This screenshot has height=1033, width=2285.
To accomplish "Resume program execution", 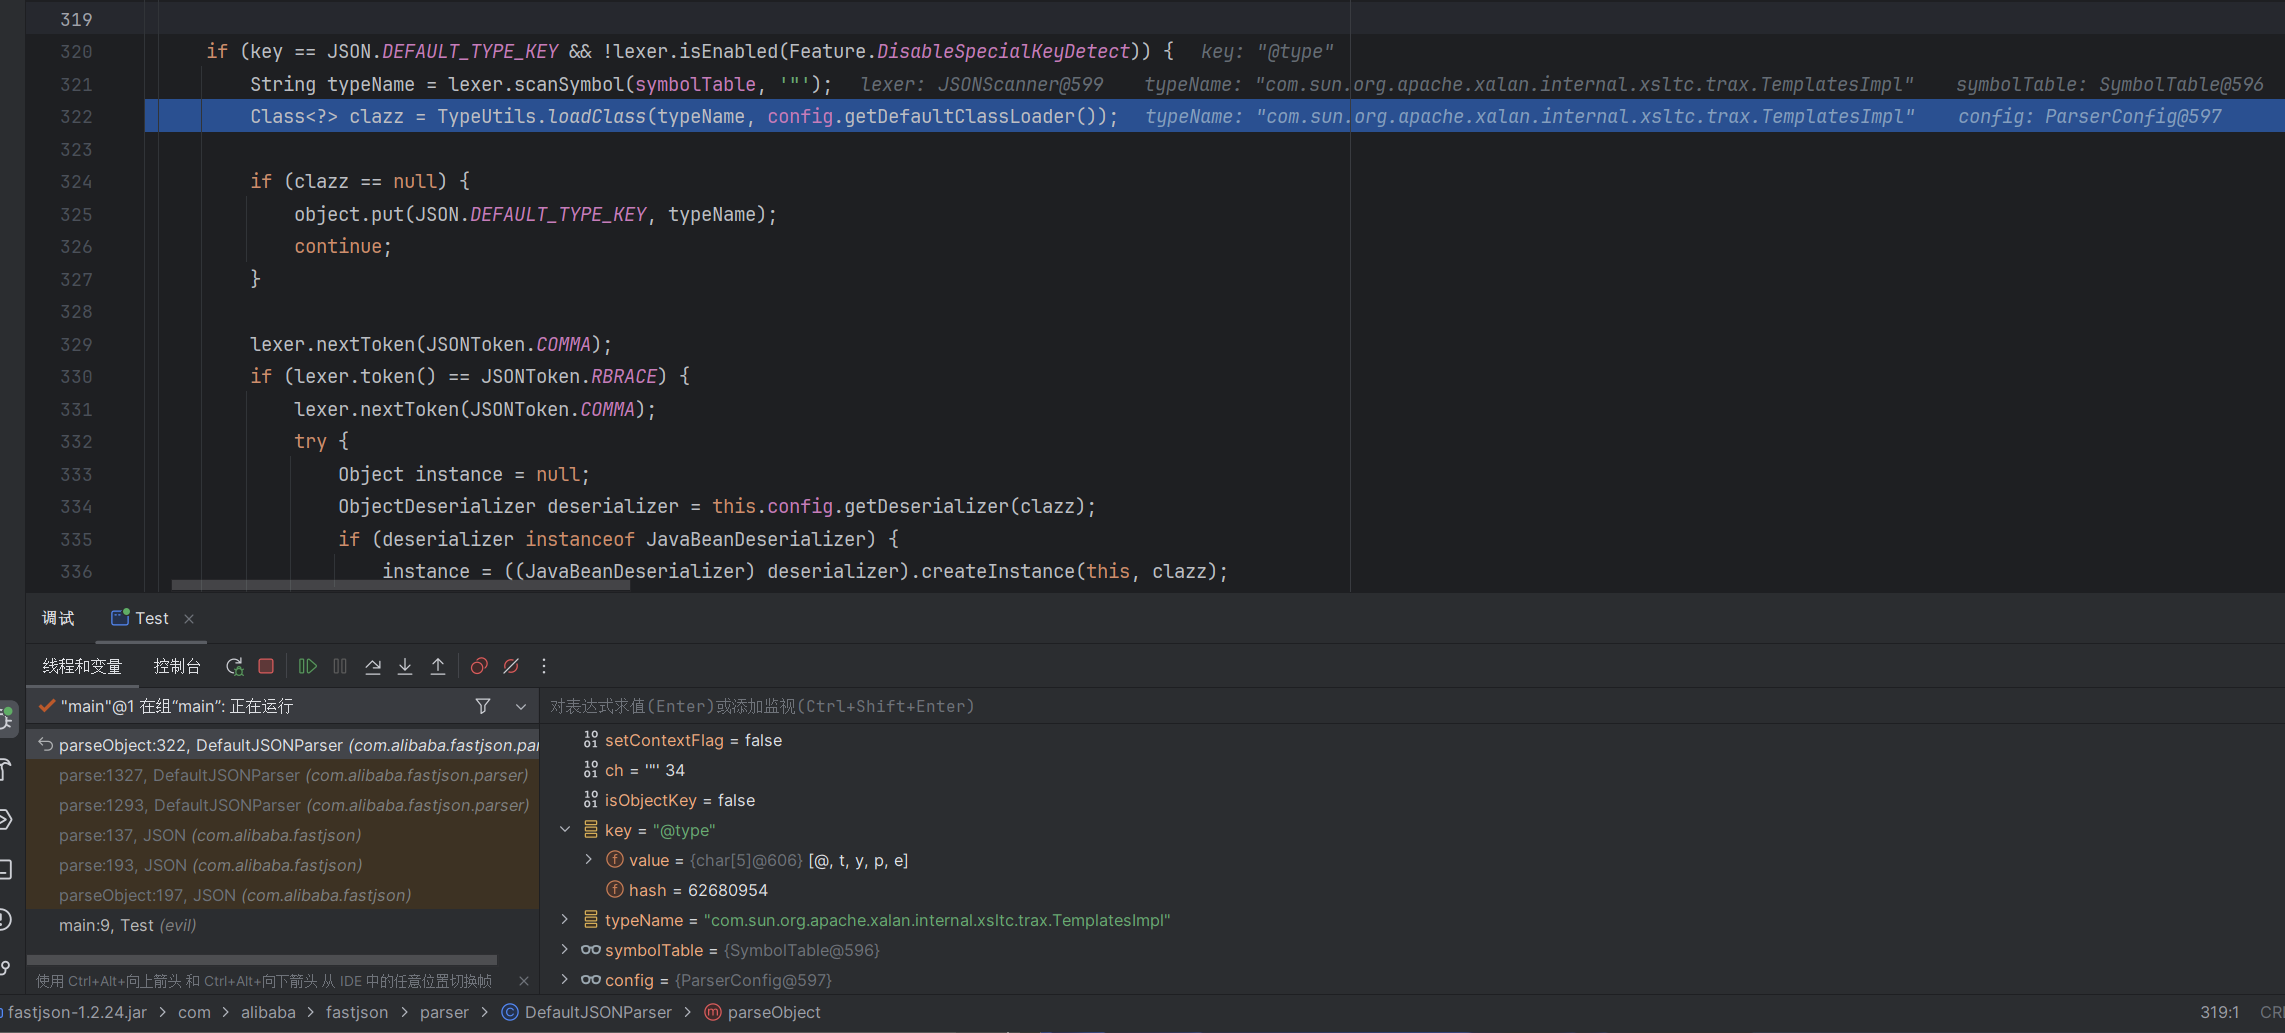I will point(308,666).
